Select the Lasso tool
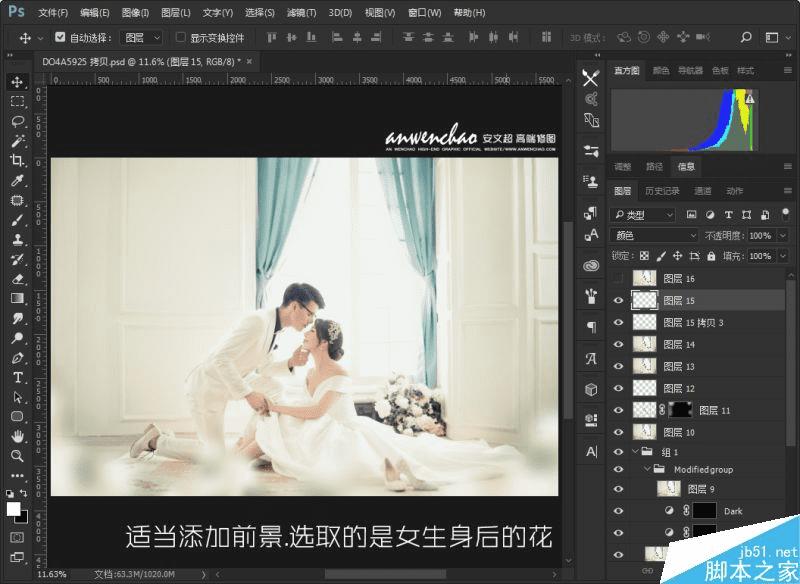 coord(17,121)
